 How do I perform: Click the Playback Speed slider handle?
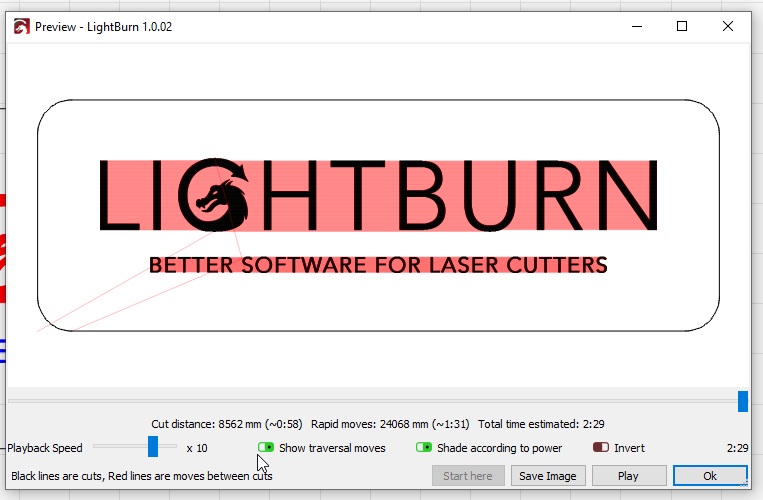pos(153,446)
